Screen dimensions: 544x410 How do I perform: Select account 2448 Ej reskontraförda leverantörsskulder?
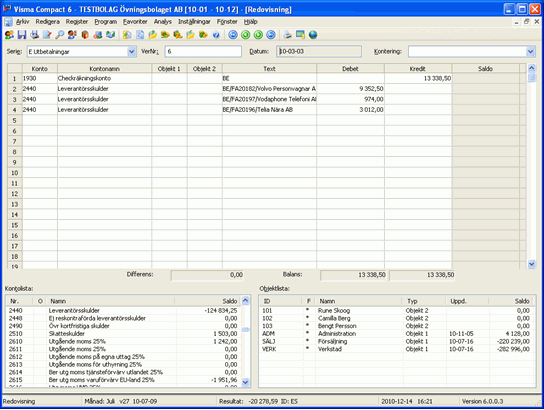pos(123,318)
